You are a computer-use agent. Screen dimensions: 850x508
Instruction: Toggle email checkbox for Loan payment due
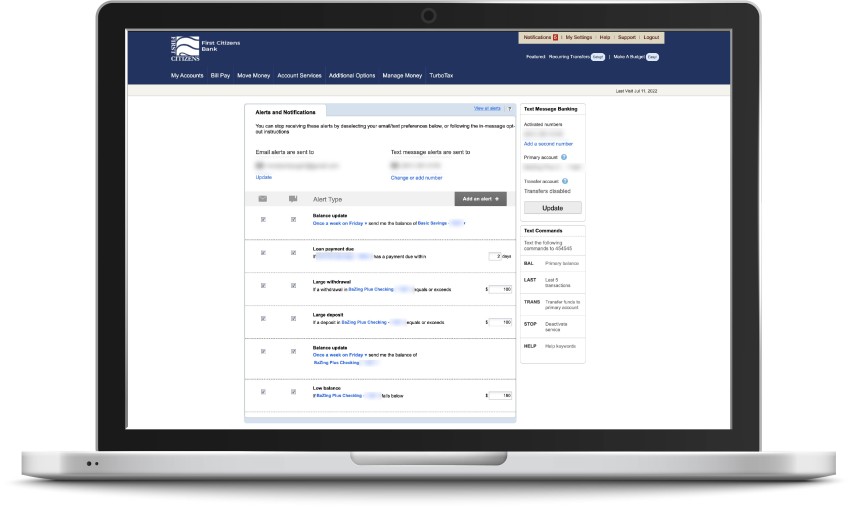pyautogui.click(x=263, y=253)
